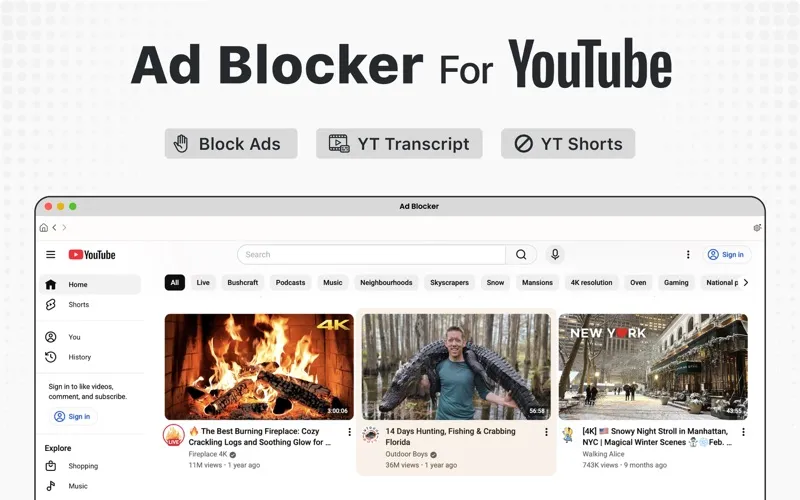Select the All filter chip
This screenshot has width=800, height=500.
pyautogui.click(x=174, y=283)
